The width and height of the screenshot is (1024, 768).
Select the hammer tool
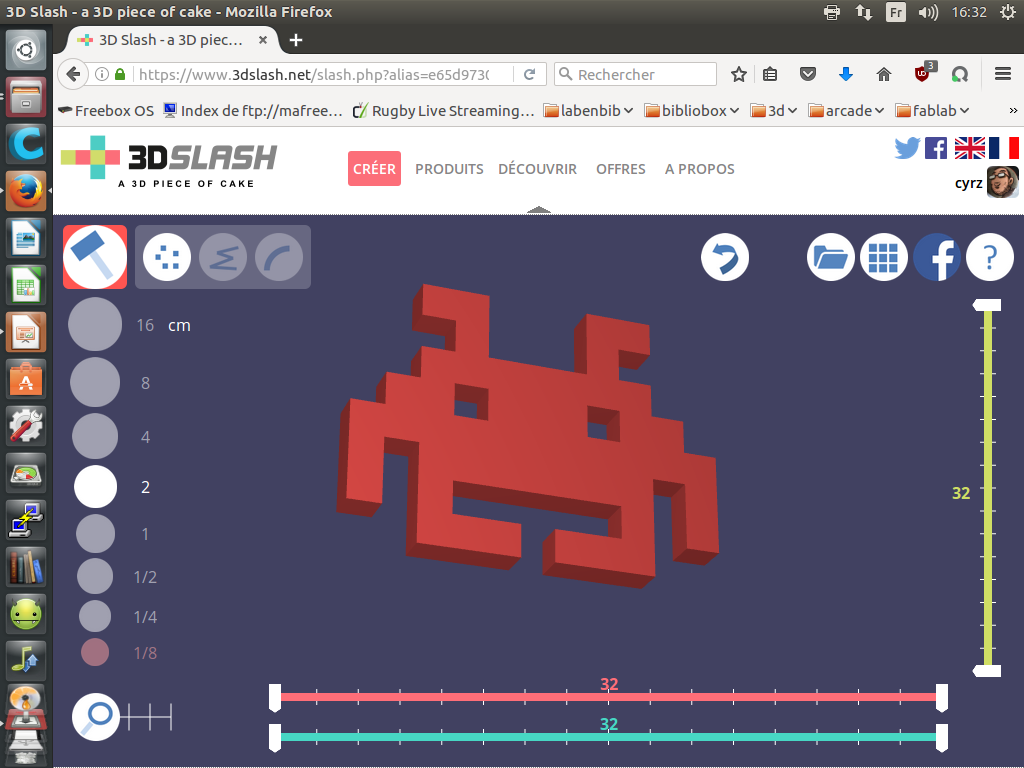tap(95, 257)
